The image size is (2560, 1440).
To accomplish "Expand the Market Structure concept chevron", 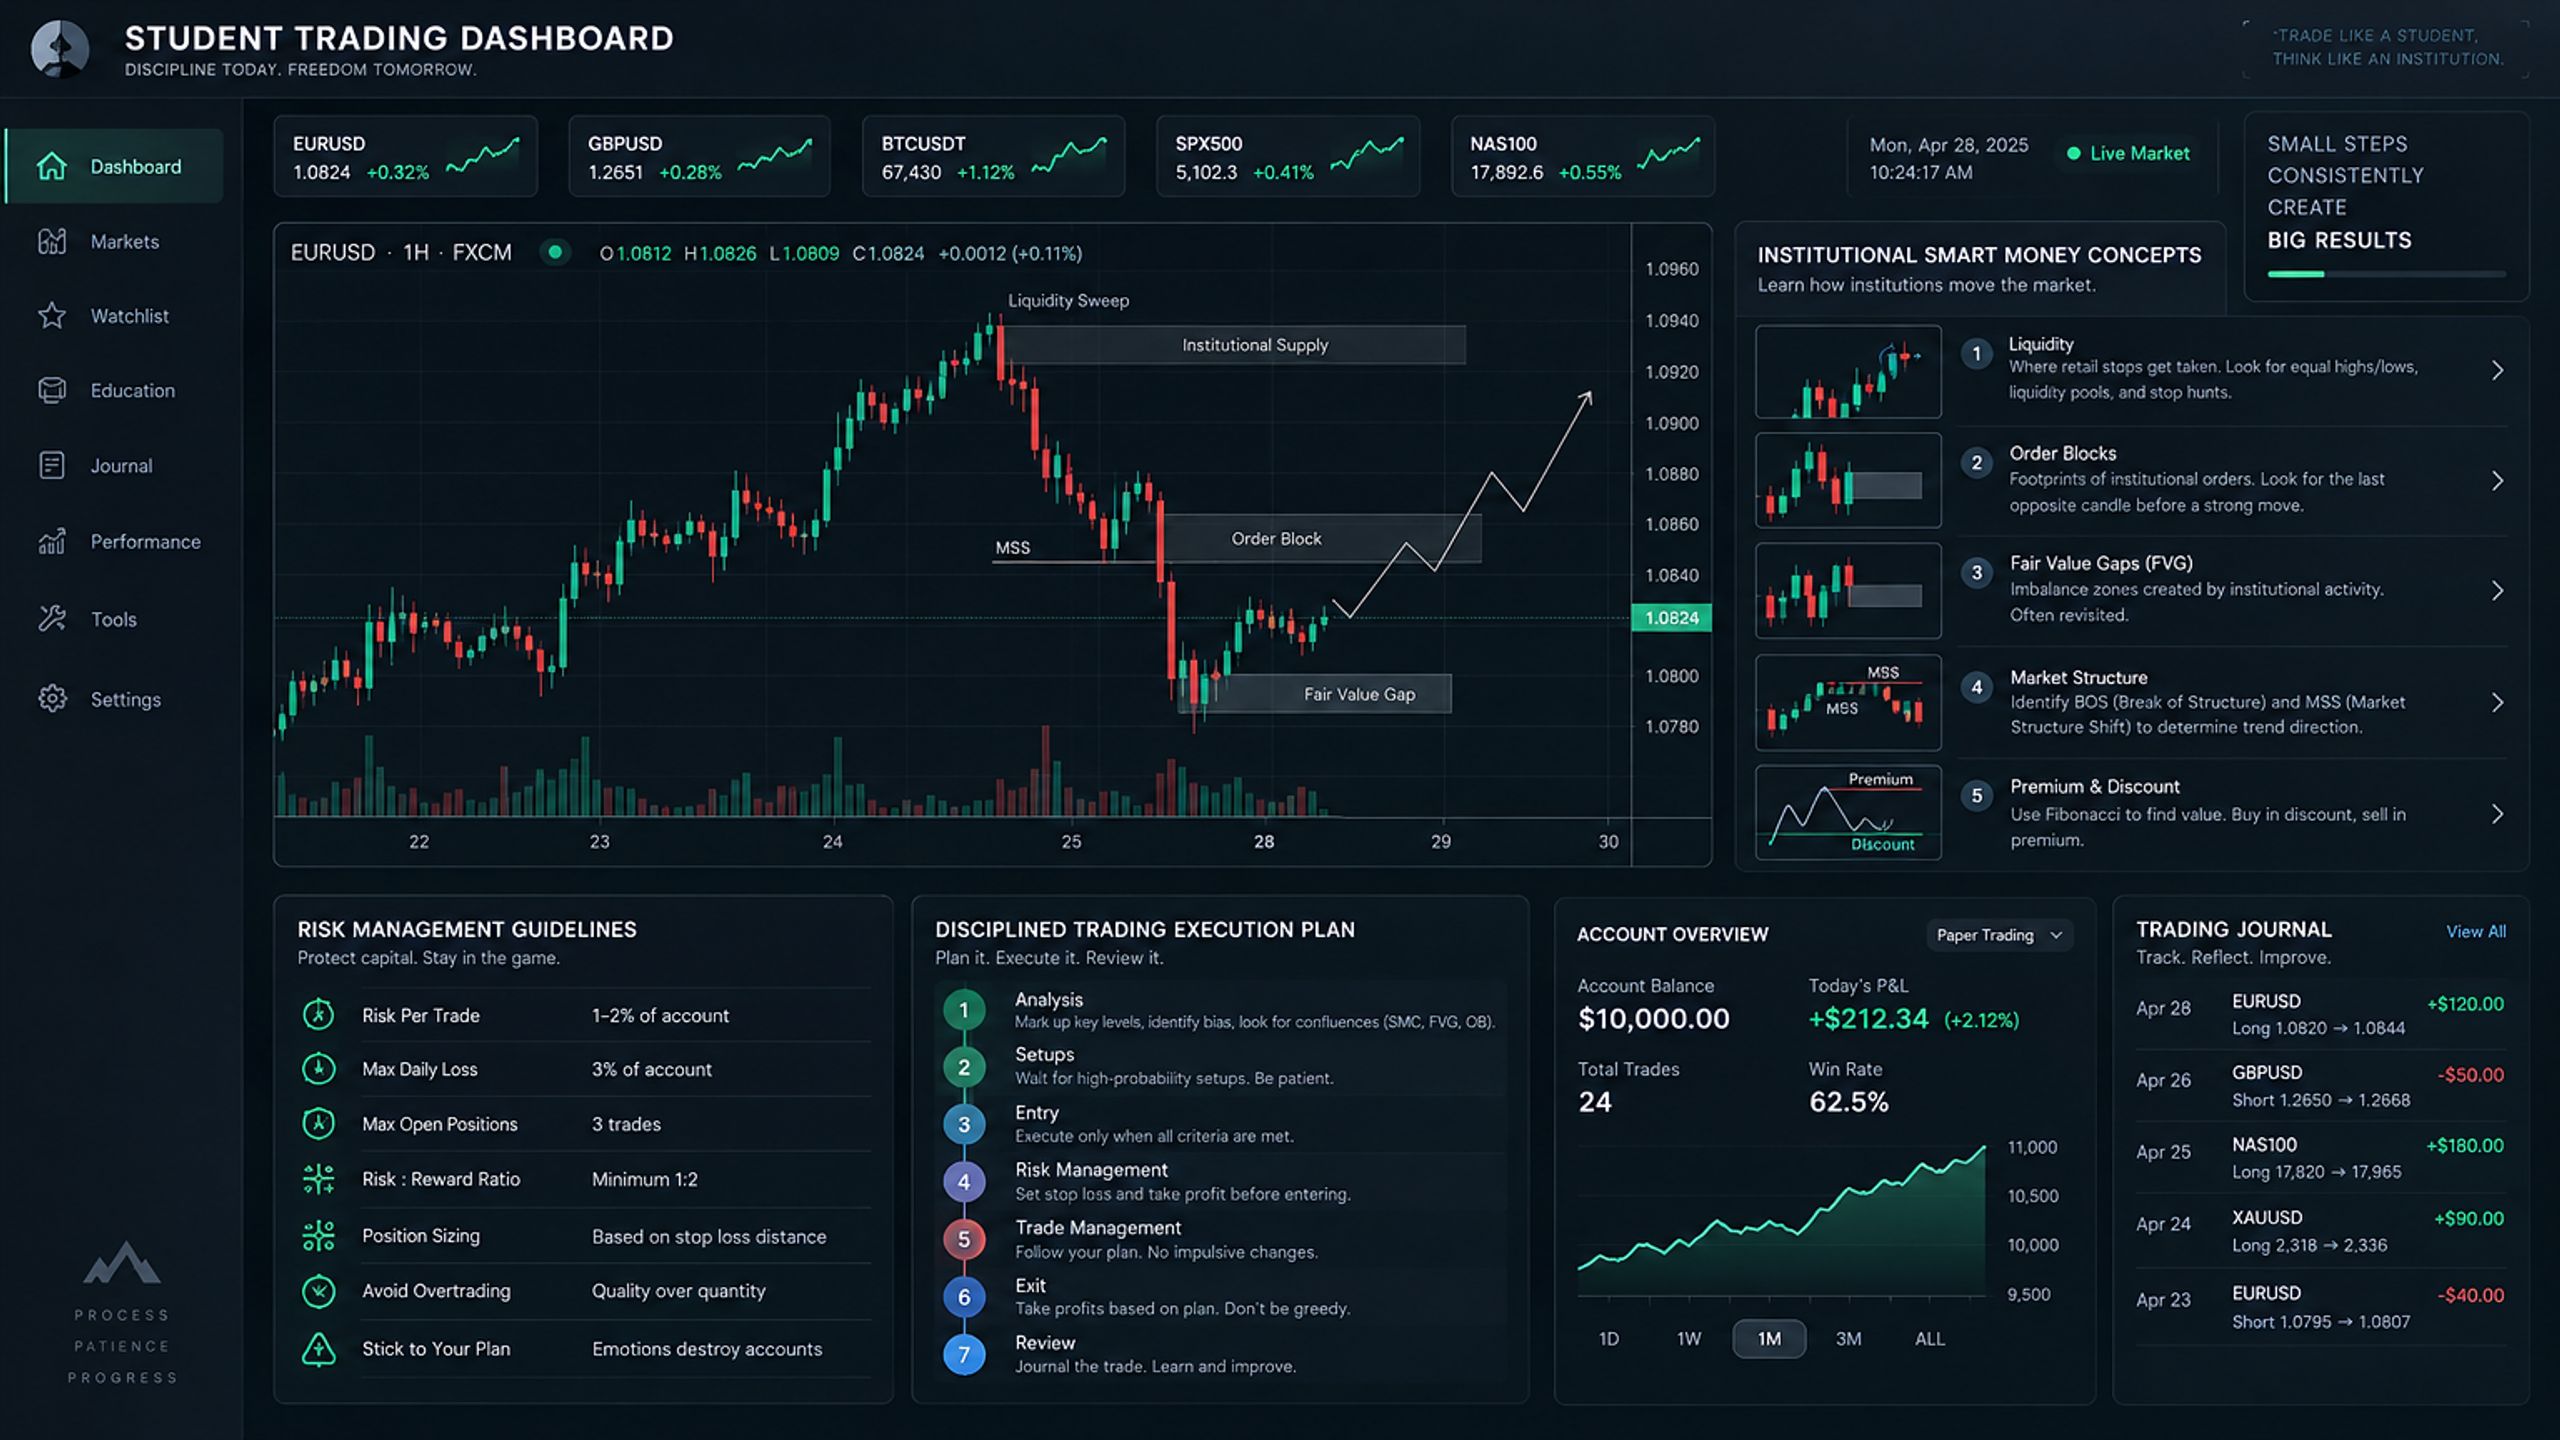I will 2497,702.
